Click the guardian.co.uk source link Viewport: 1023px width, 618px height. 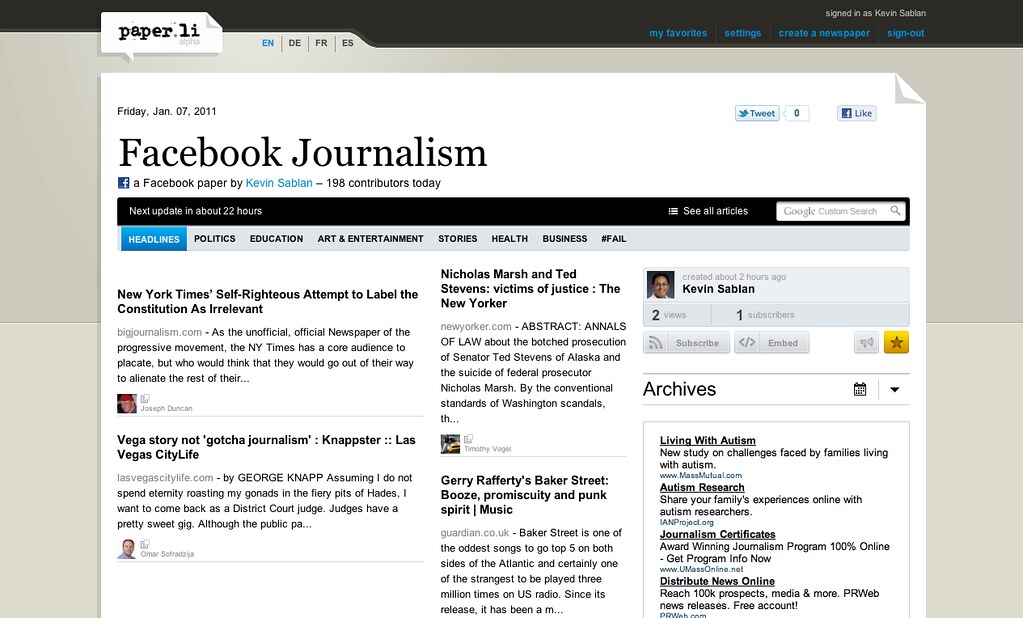[x=474, y=533]
